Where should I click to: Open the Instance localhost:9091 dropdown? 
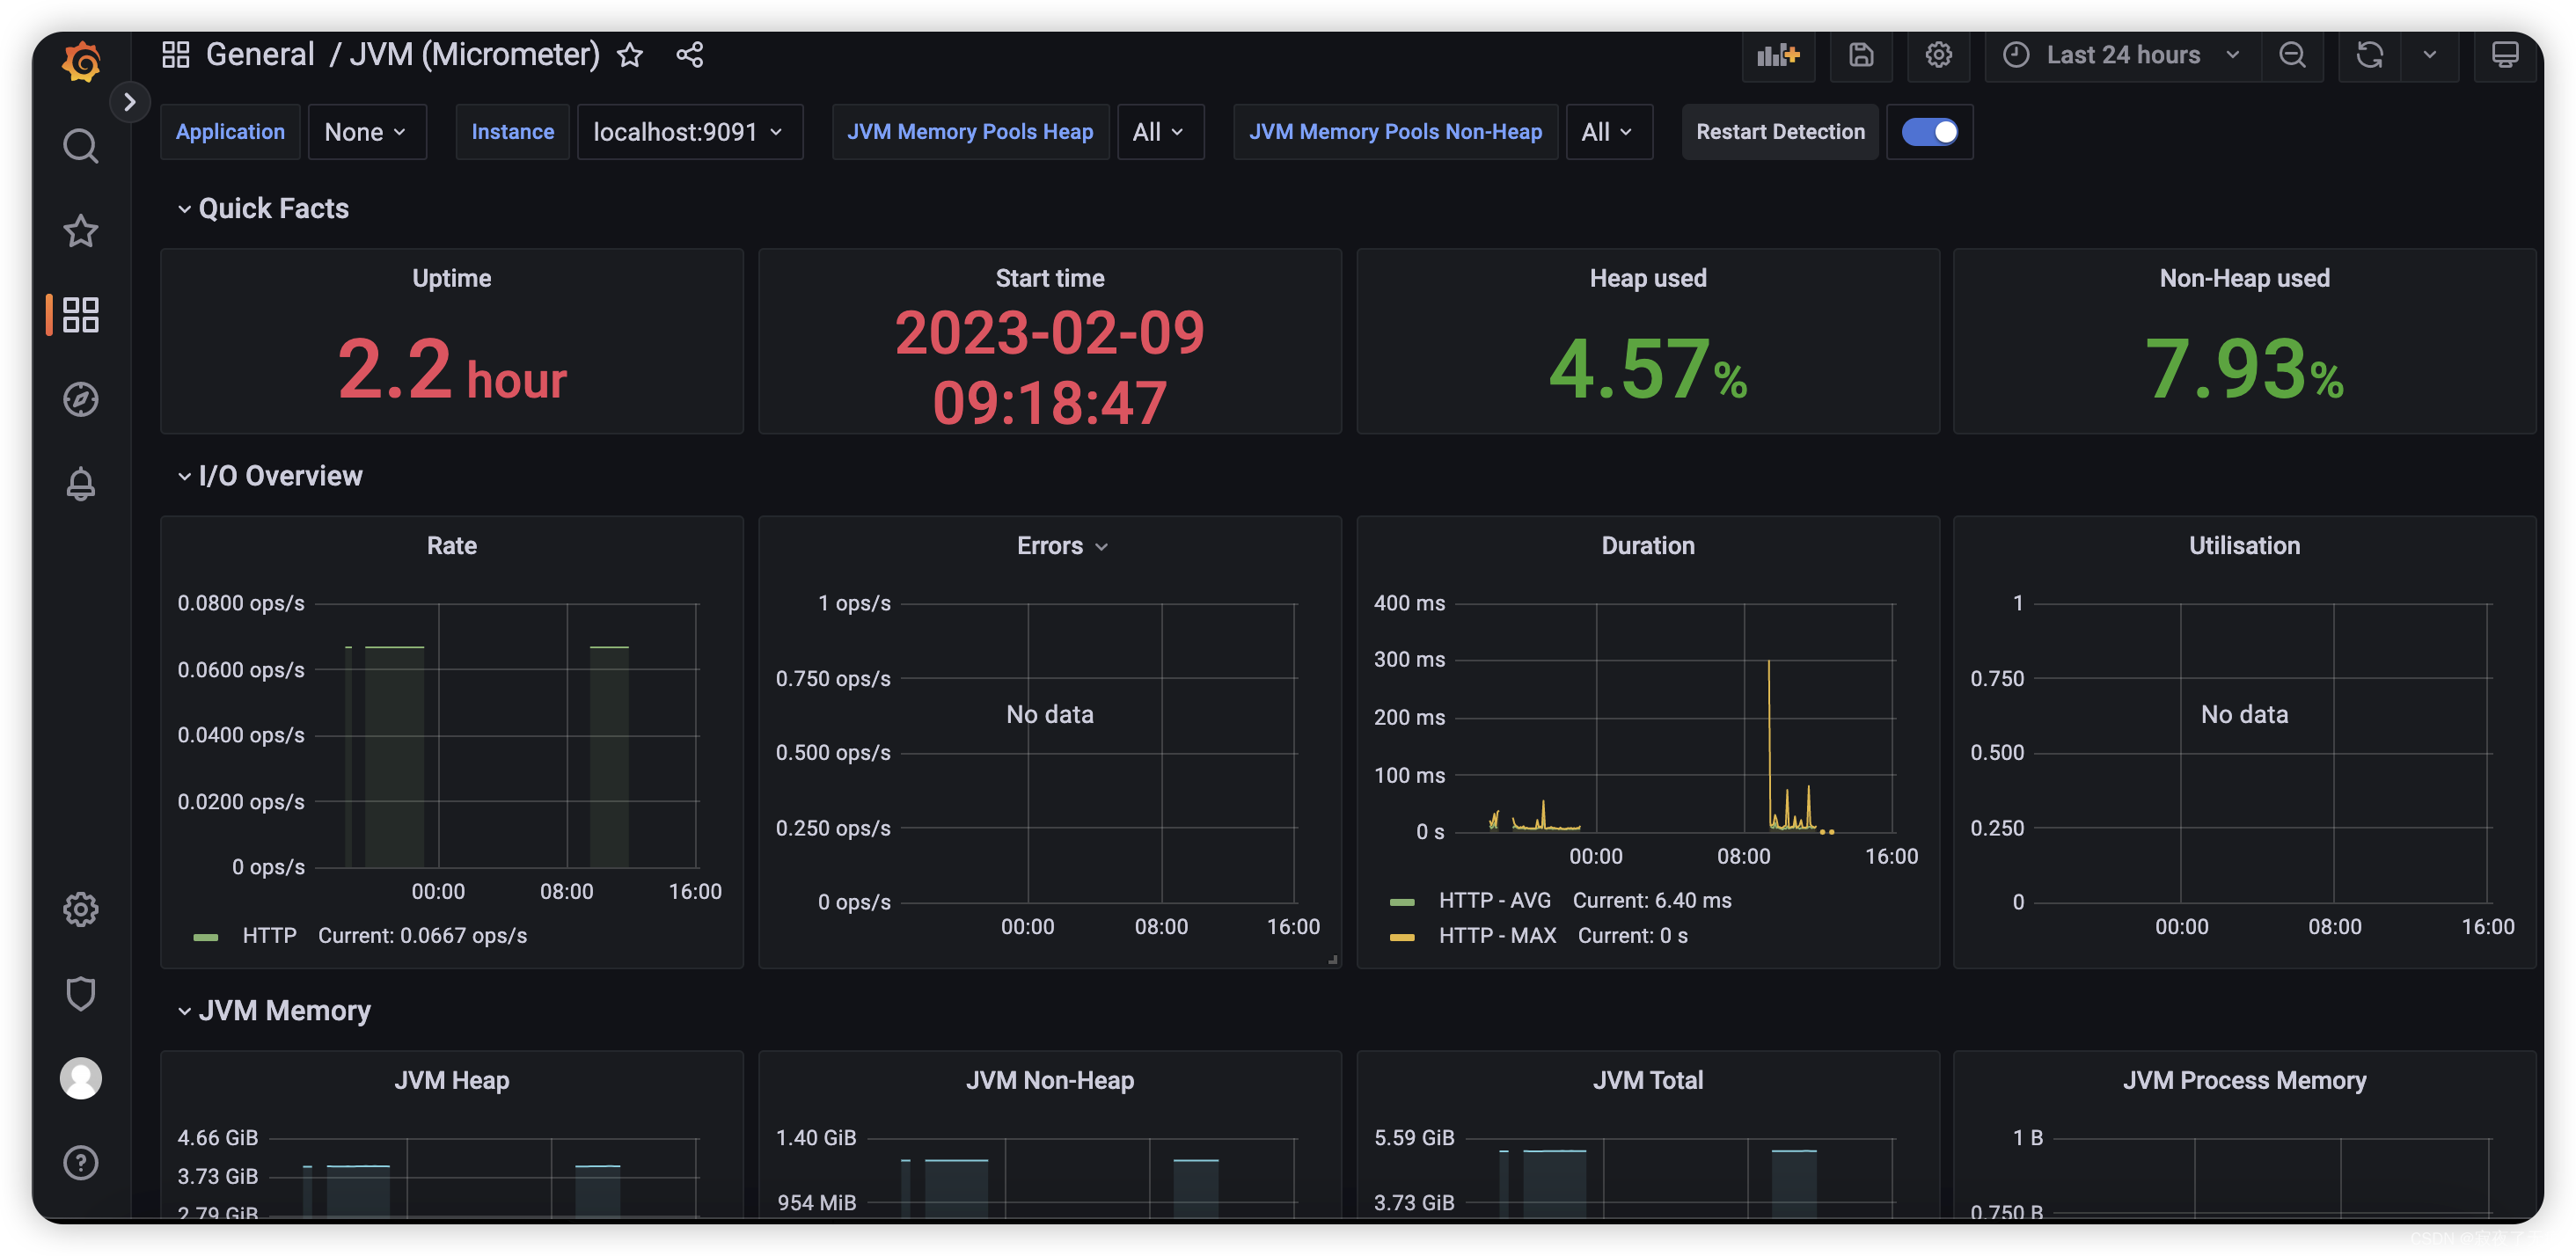pos(689,132)
